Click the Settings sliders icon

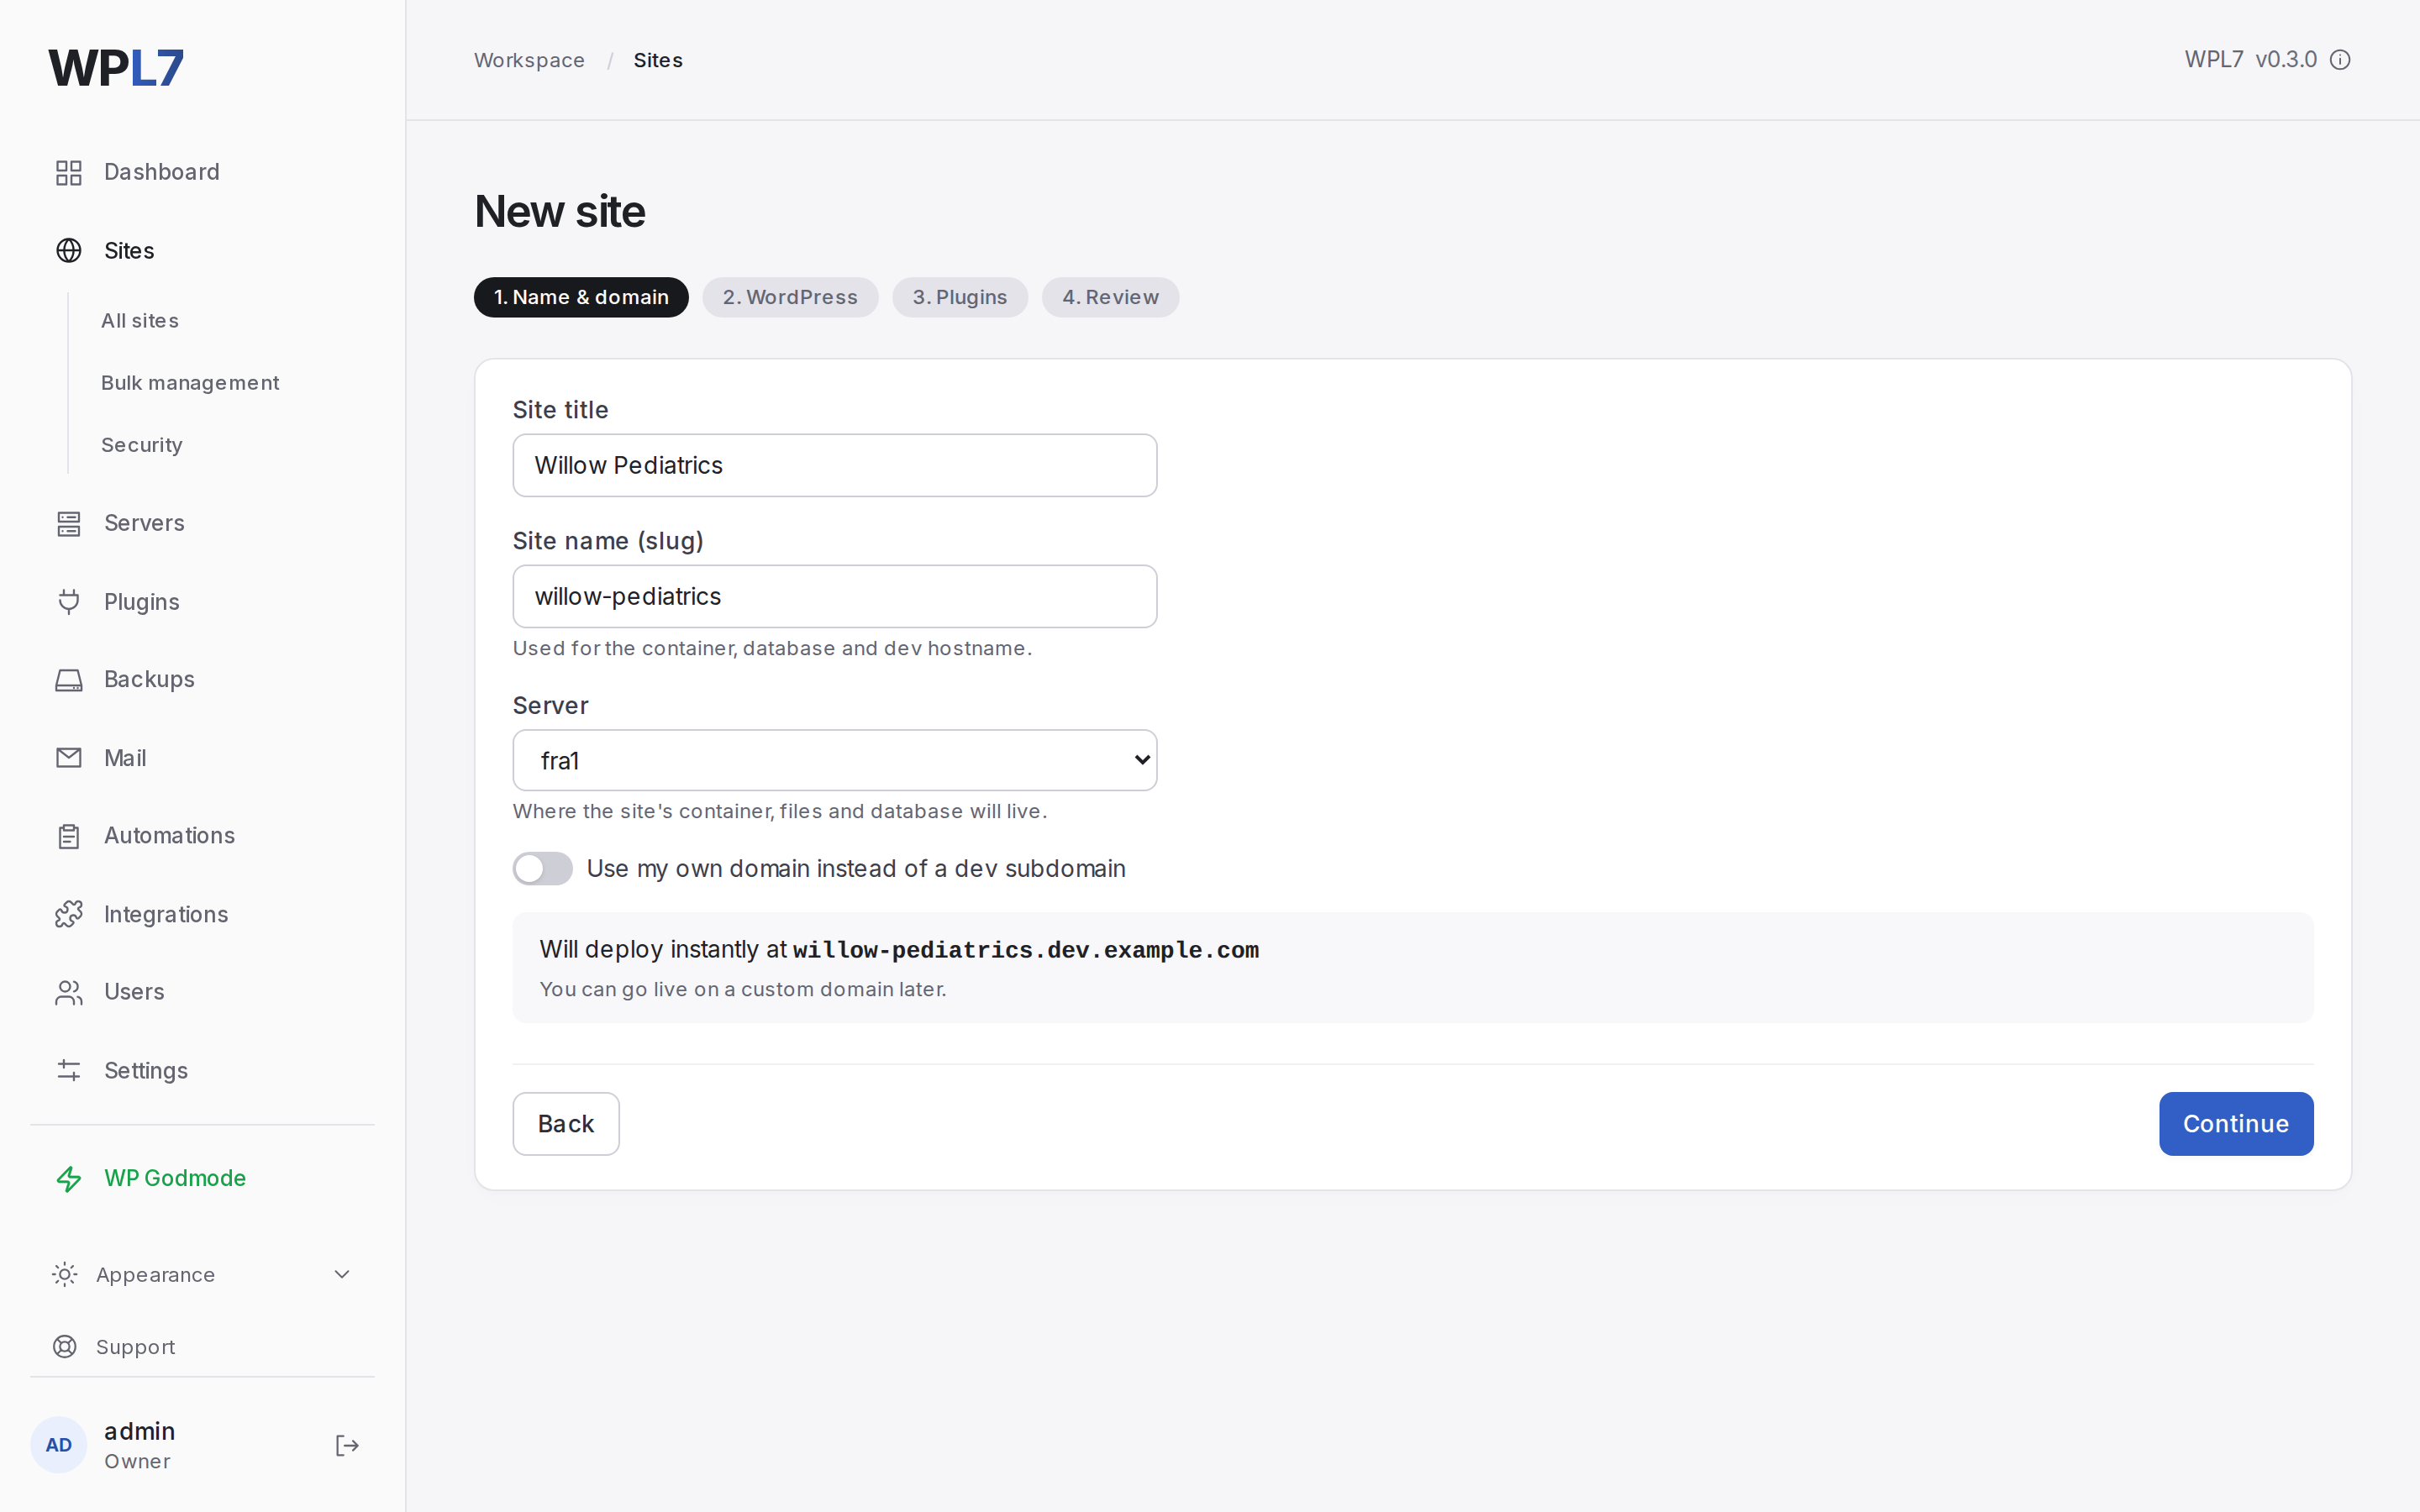coord(68,1070)
